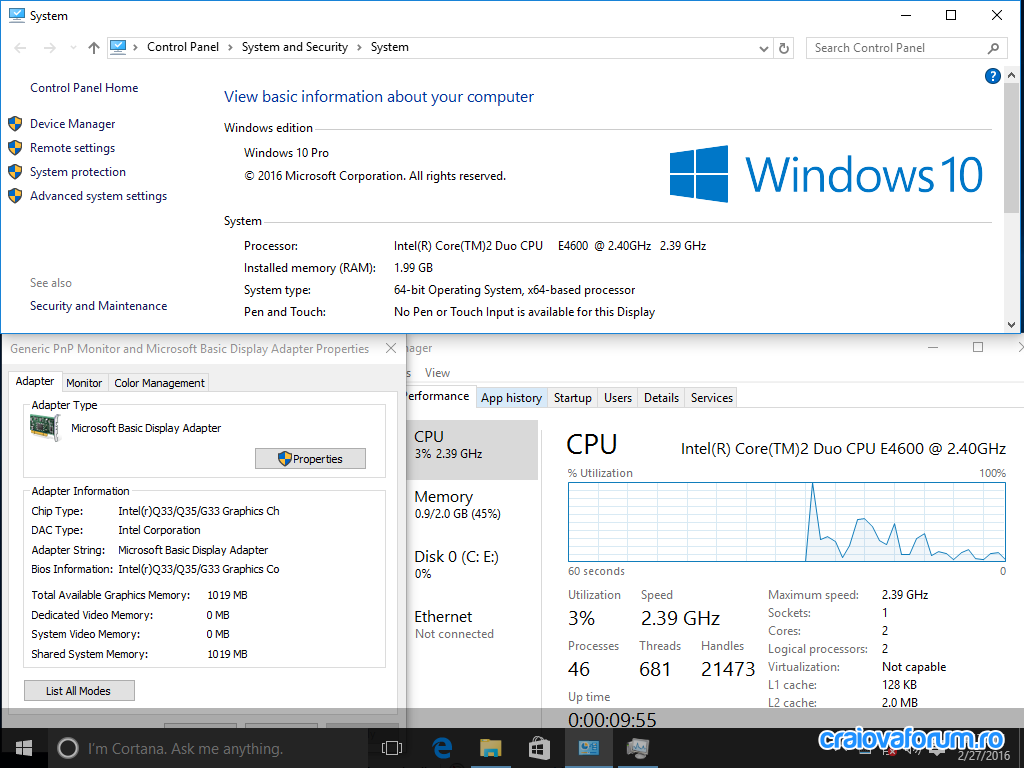Click 'Not capable' virtualization value
The width and height of the screenshot is (1024, 768).
click(914, 667)
